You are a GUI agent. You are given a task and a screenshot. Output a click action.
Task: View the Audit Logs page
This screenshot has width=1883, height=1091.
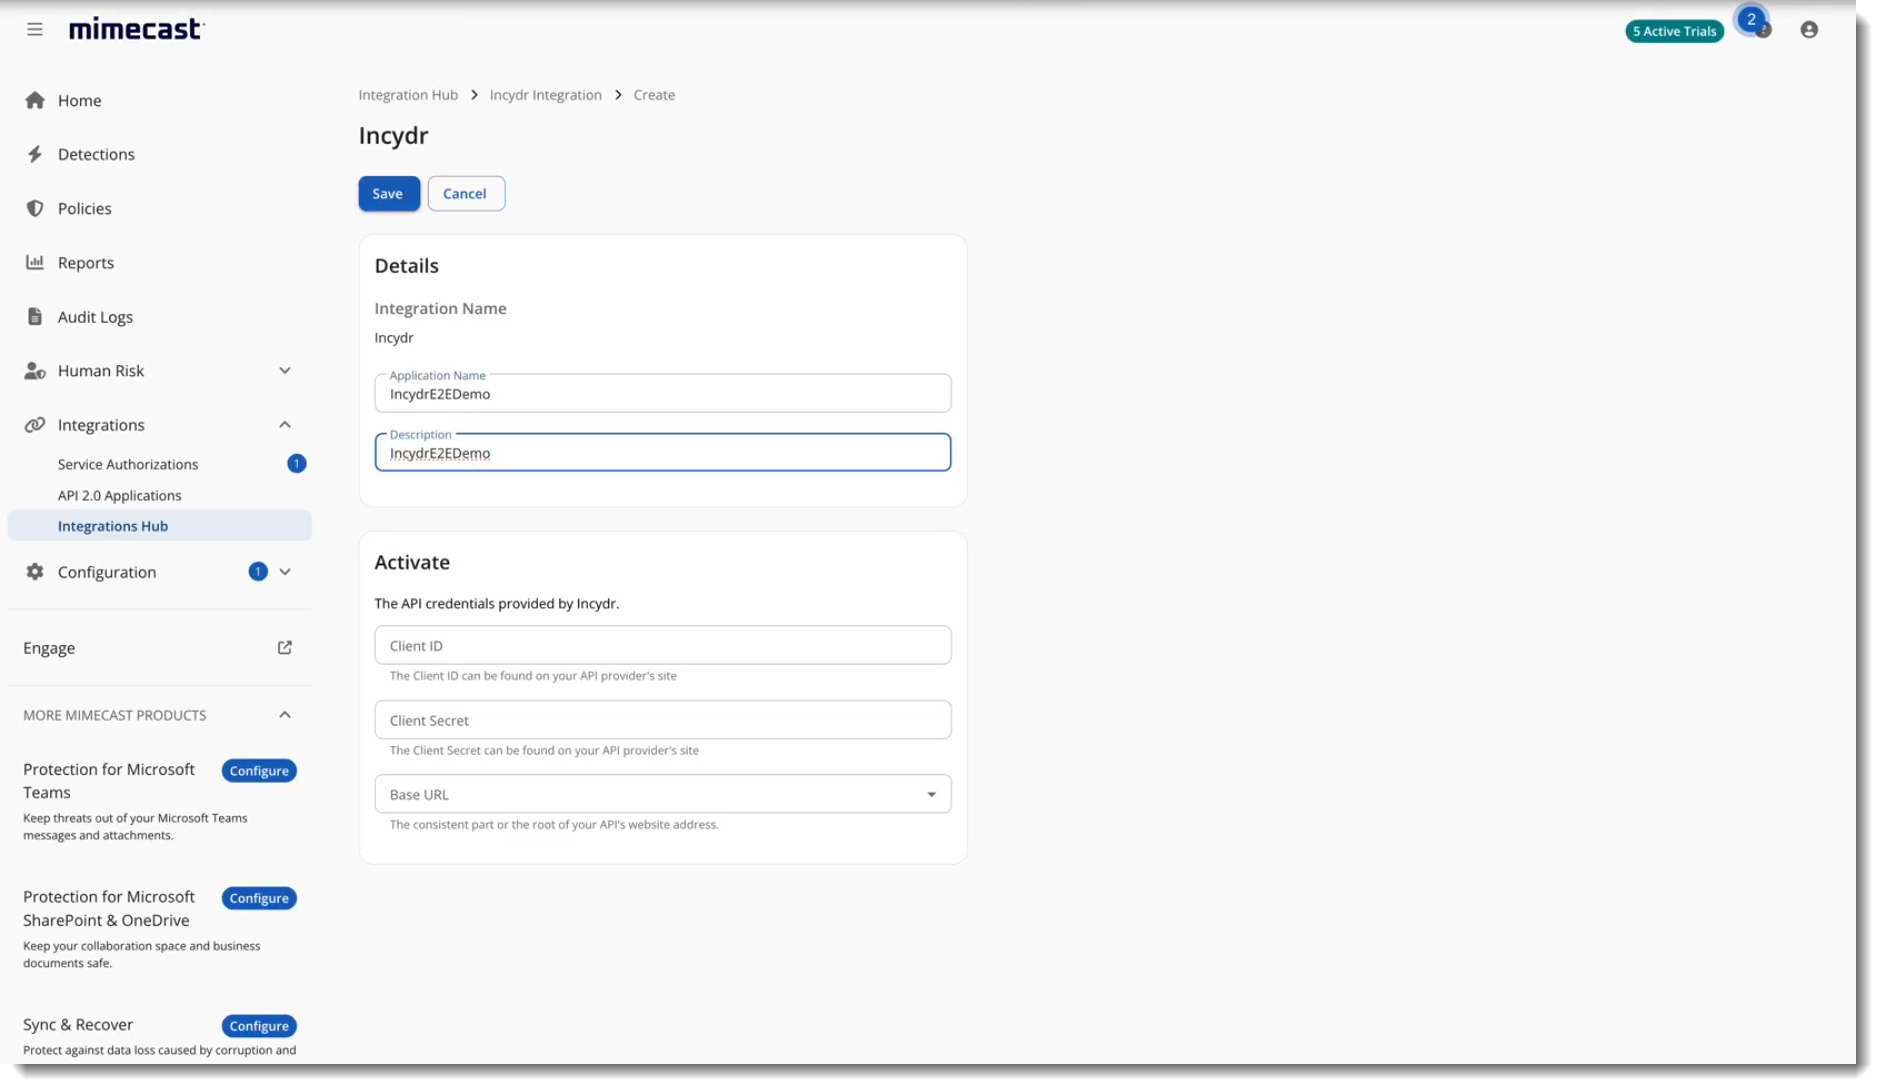pyautogui.click(x=95, y=316)
